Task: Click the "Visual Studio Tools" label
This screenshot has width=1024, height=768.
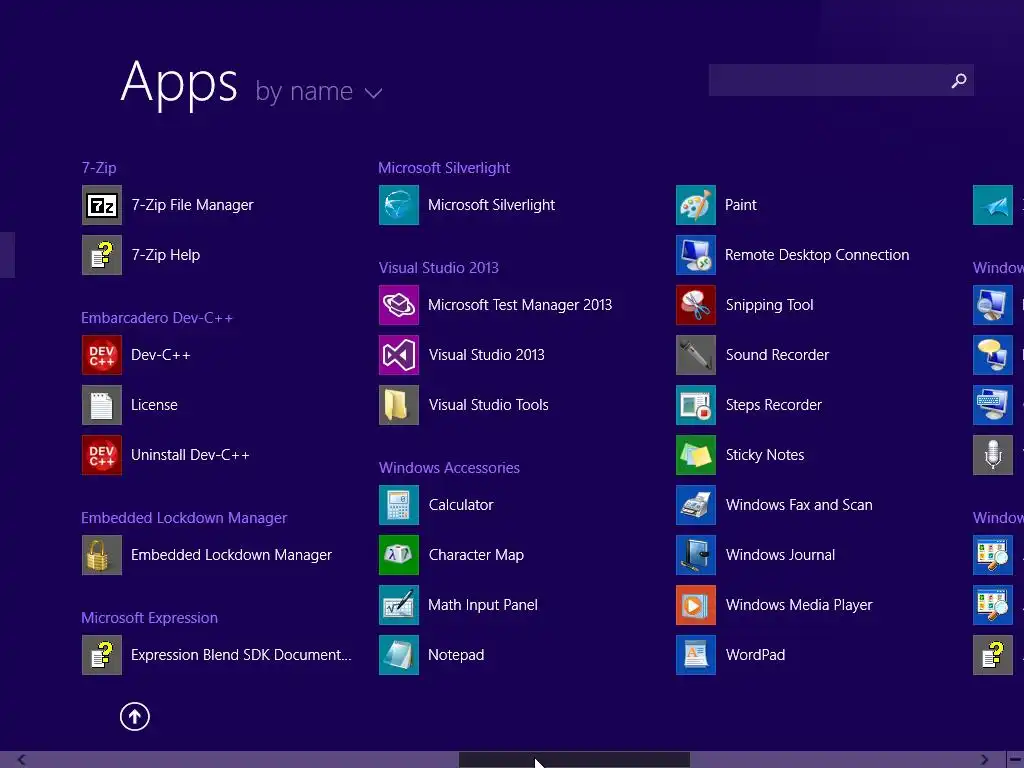Action: pyautogui.click(x=488, y=405)
